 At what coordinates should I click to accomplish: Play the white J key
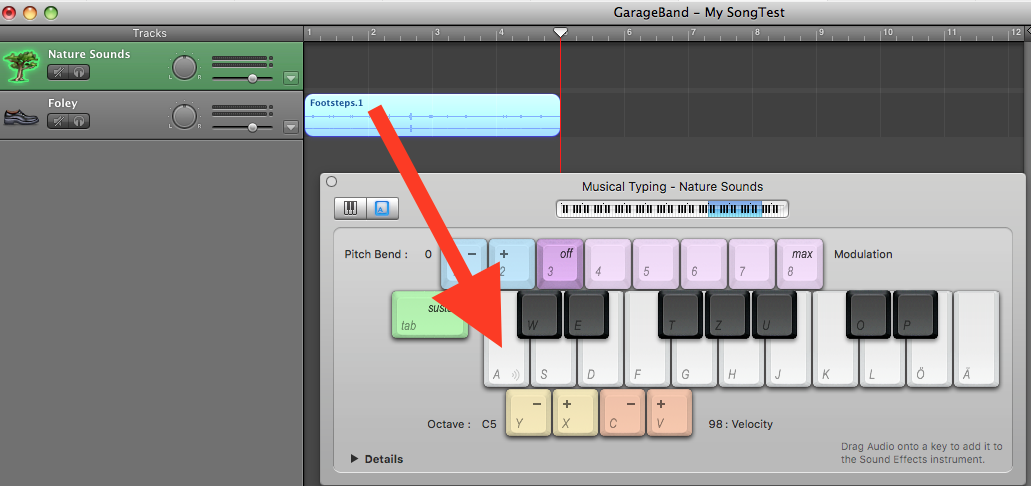(788, 365)
